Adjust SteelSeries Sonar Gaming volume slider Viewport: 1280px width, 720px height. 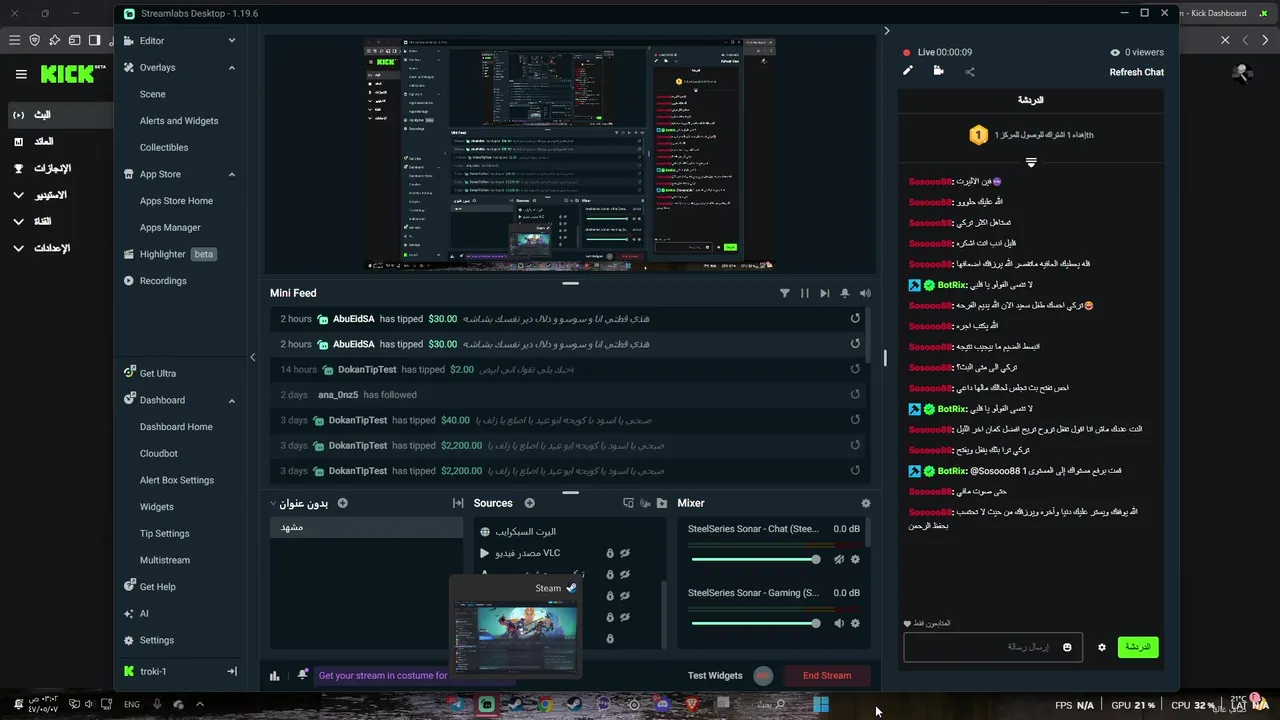coord(756,624)
